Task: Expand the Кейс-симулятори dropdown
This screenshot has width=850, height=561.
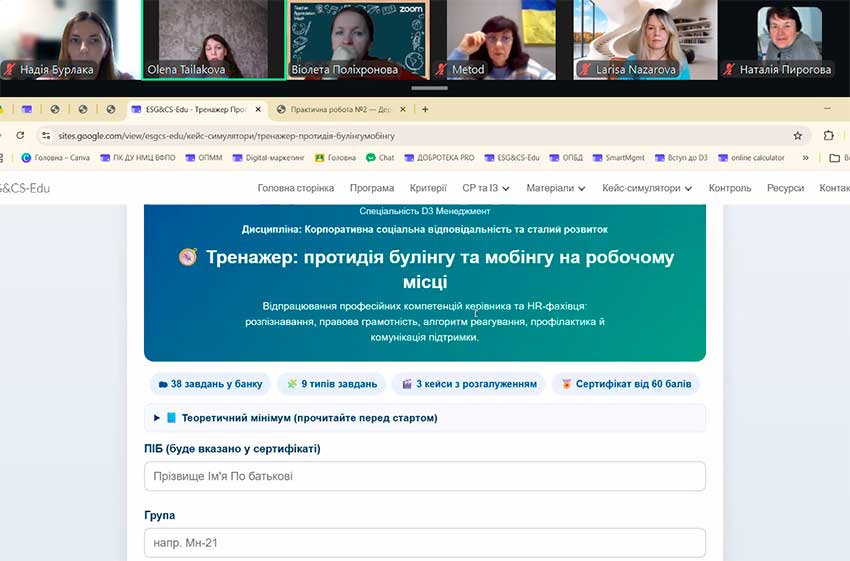Action: (647, 188)
